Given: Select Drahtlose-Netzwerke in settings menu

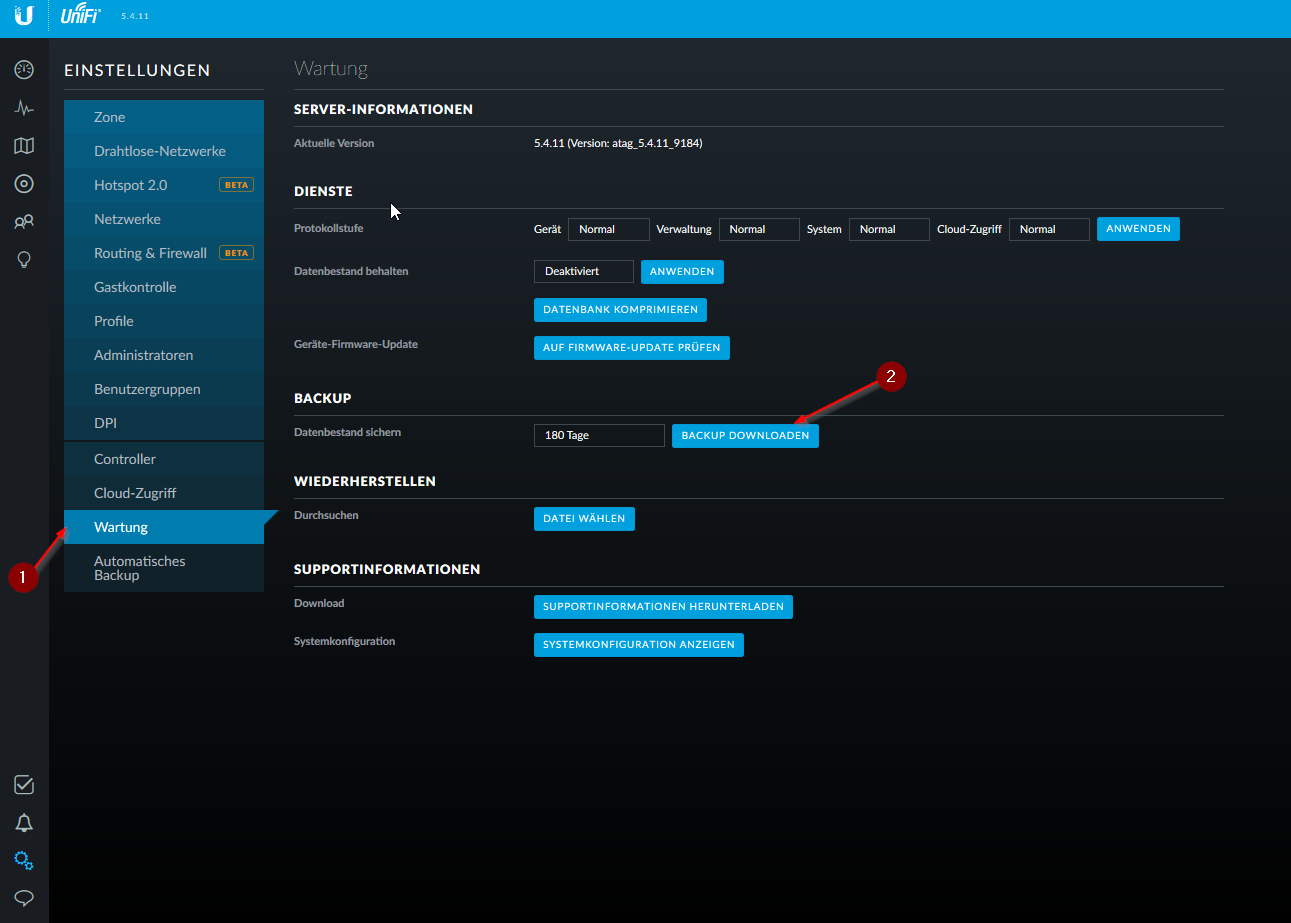Looking at the screenshot, I should 160,151.
